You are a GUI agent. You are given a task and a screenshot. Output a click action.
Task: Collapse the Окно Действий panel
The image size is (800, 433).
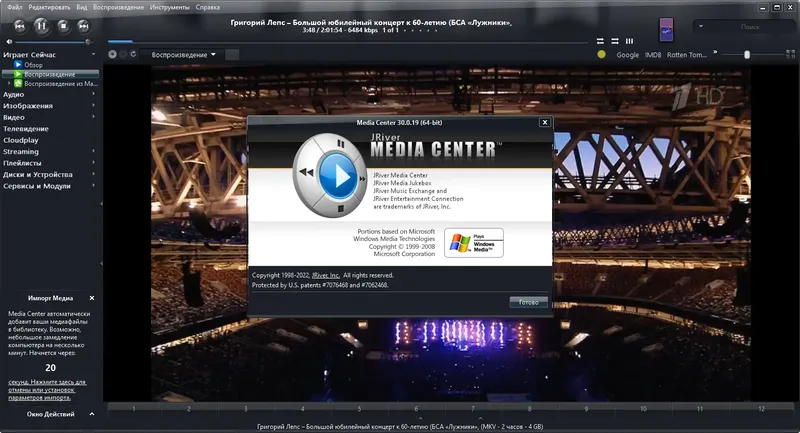(92, 414)
